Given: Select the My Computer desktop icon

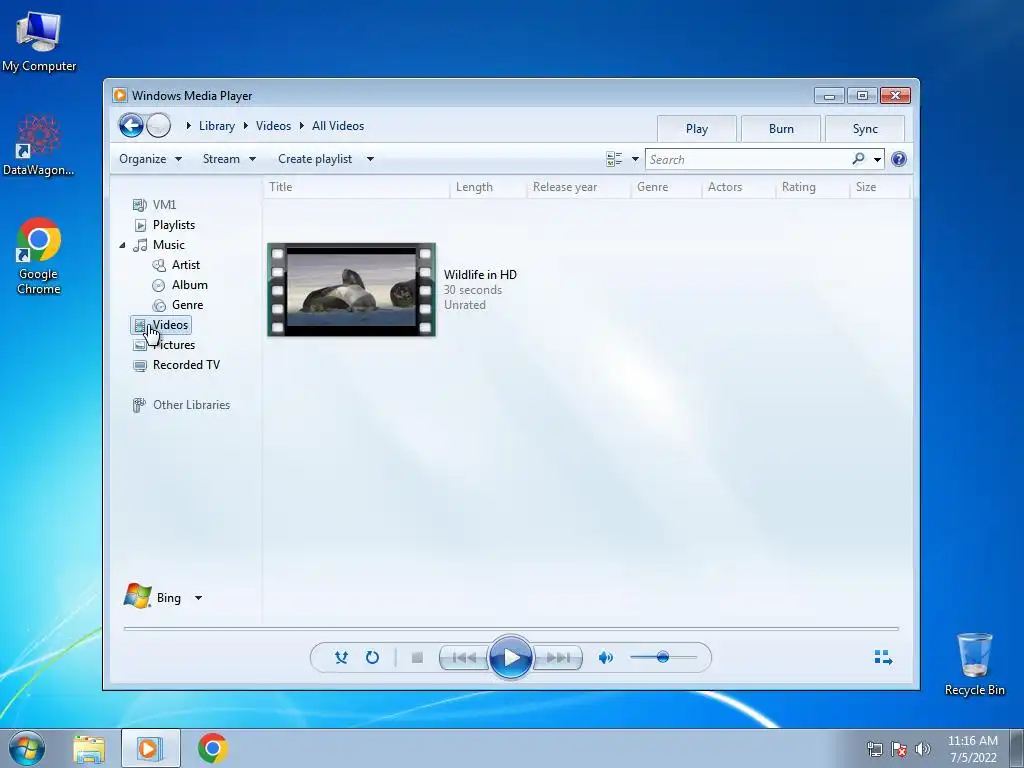Looking at the screenshot, I should [39, 40].
